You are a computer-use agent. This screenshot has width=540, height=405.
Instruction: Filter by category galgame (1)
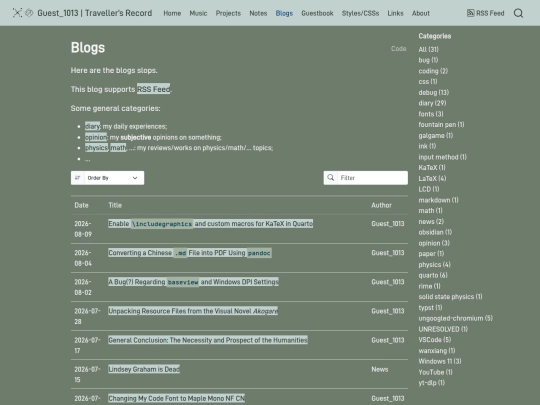click(436, 135)
